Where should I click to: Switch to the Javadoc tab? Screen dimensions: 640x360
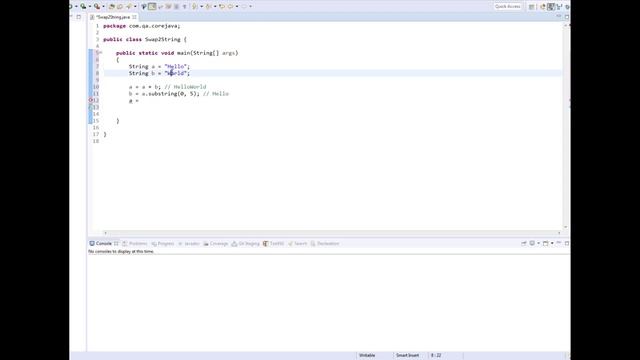click(x=189, y=244)
